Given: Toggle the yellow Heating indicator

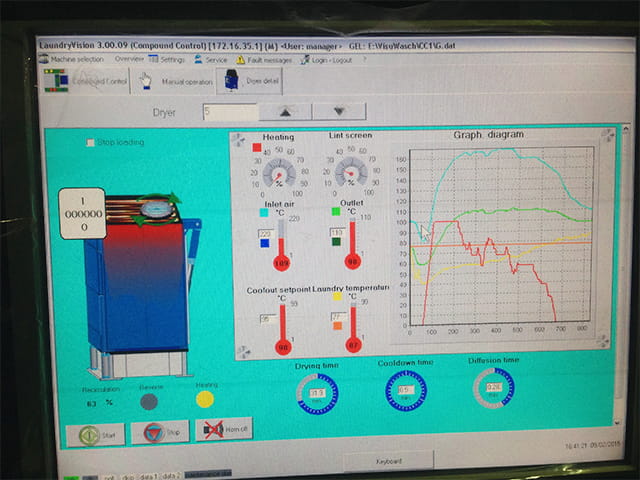Looking at the screenshot, I should pos(204,399).
